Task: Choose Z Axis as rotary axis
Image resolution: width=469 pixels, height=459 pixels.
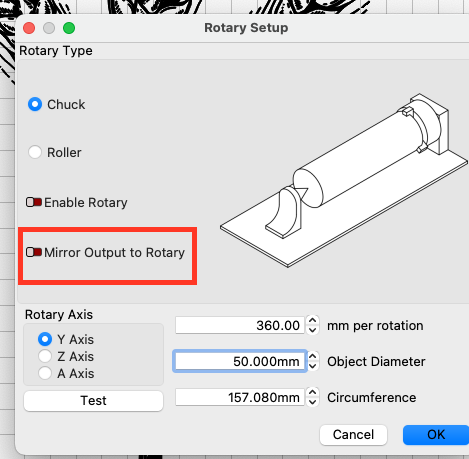Action: 45,356
